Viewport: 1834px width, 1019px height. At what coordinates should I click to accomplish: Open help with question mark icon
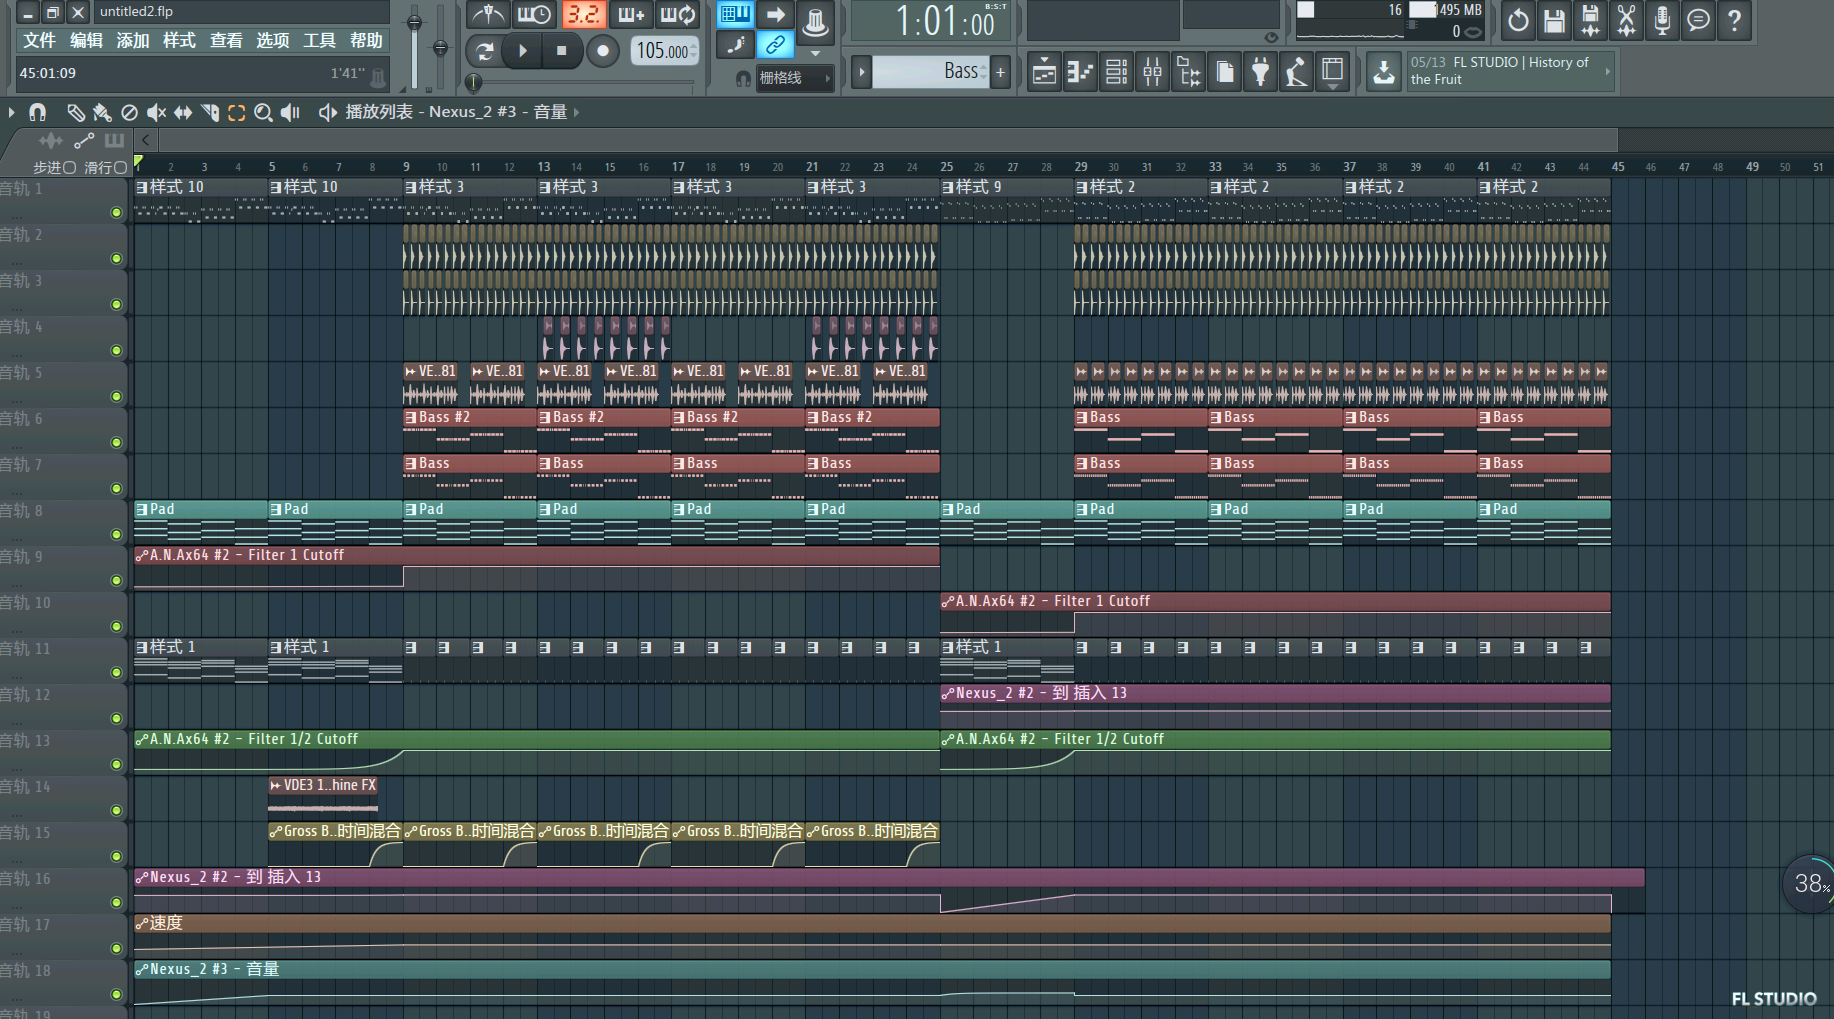[x=1734, y=20]
